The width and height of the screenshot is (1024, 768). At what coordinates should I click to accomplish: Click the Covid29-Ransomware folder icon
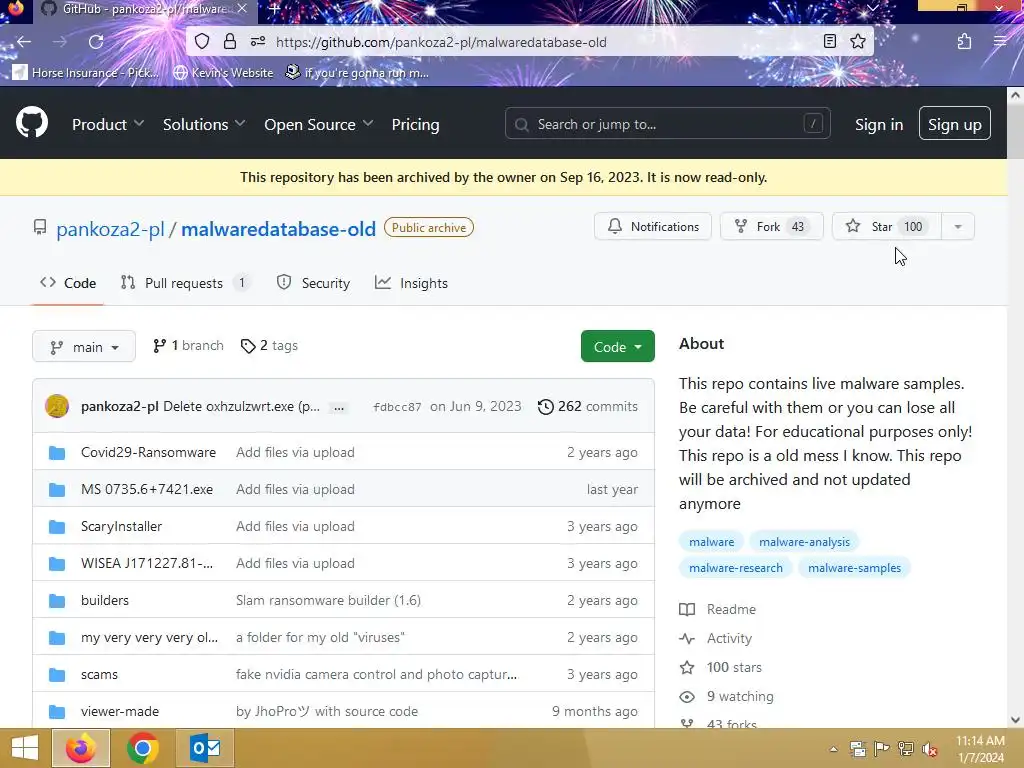(x=57, y=453)
